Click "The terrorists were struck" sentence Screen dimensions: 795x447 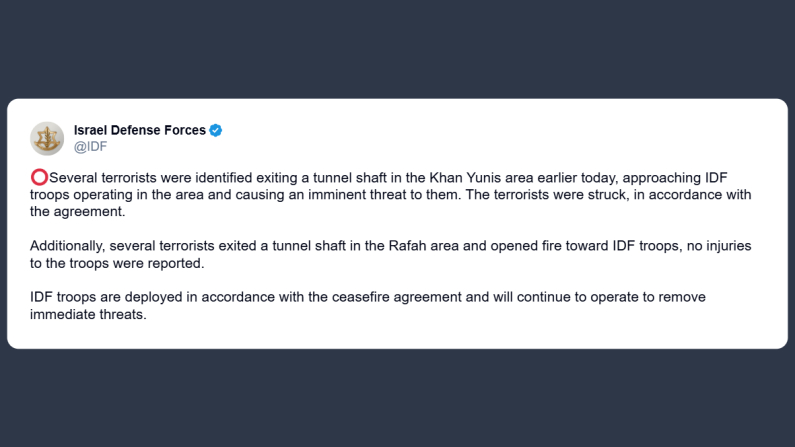click(541, 194)
